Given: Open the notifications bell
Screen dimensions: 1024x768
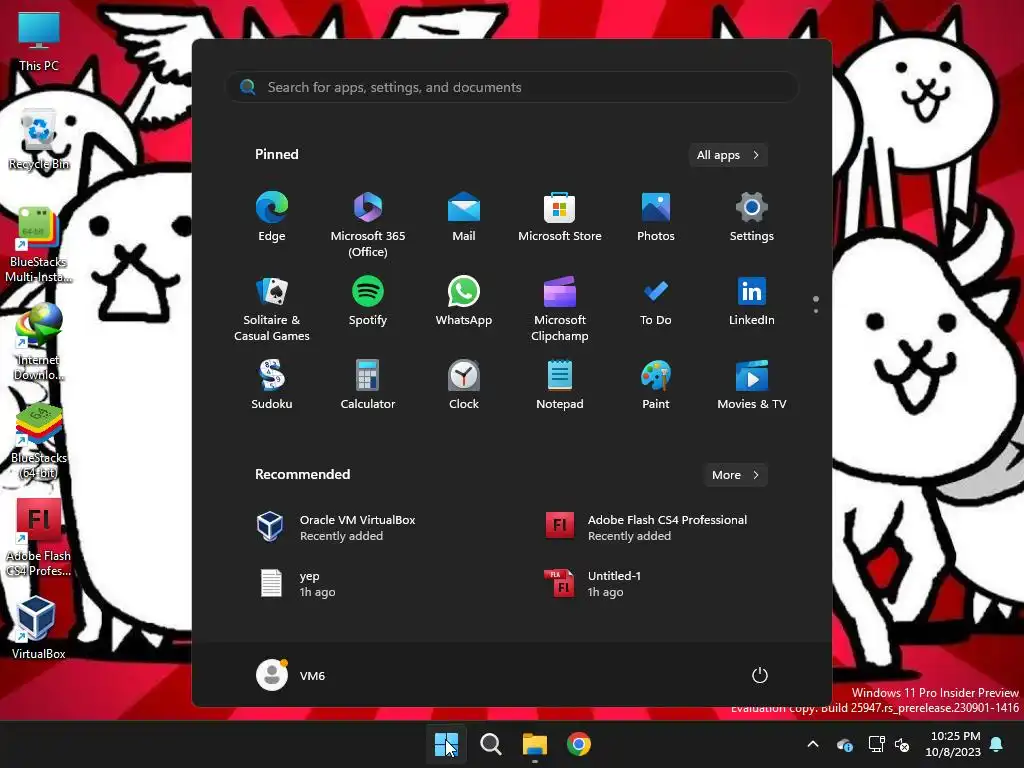Looking at the screenshot, I should [x=997, y=744].
